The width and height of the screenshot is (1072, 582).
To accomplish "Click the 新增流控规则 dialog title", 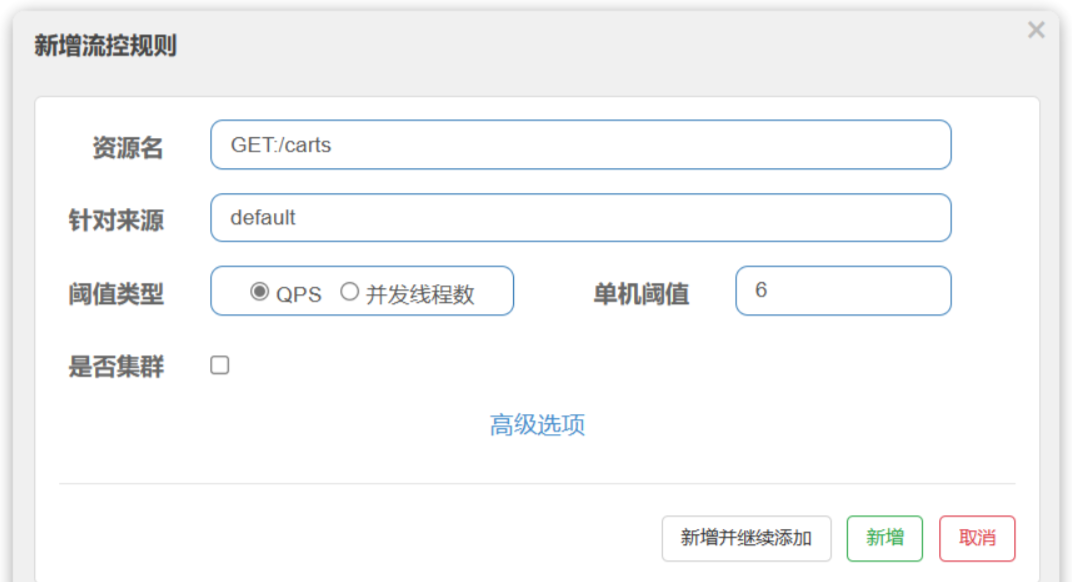I will click(105, 46).
